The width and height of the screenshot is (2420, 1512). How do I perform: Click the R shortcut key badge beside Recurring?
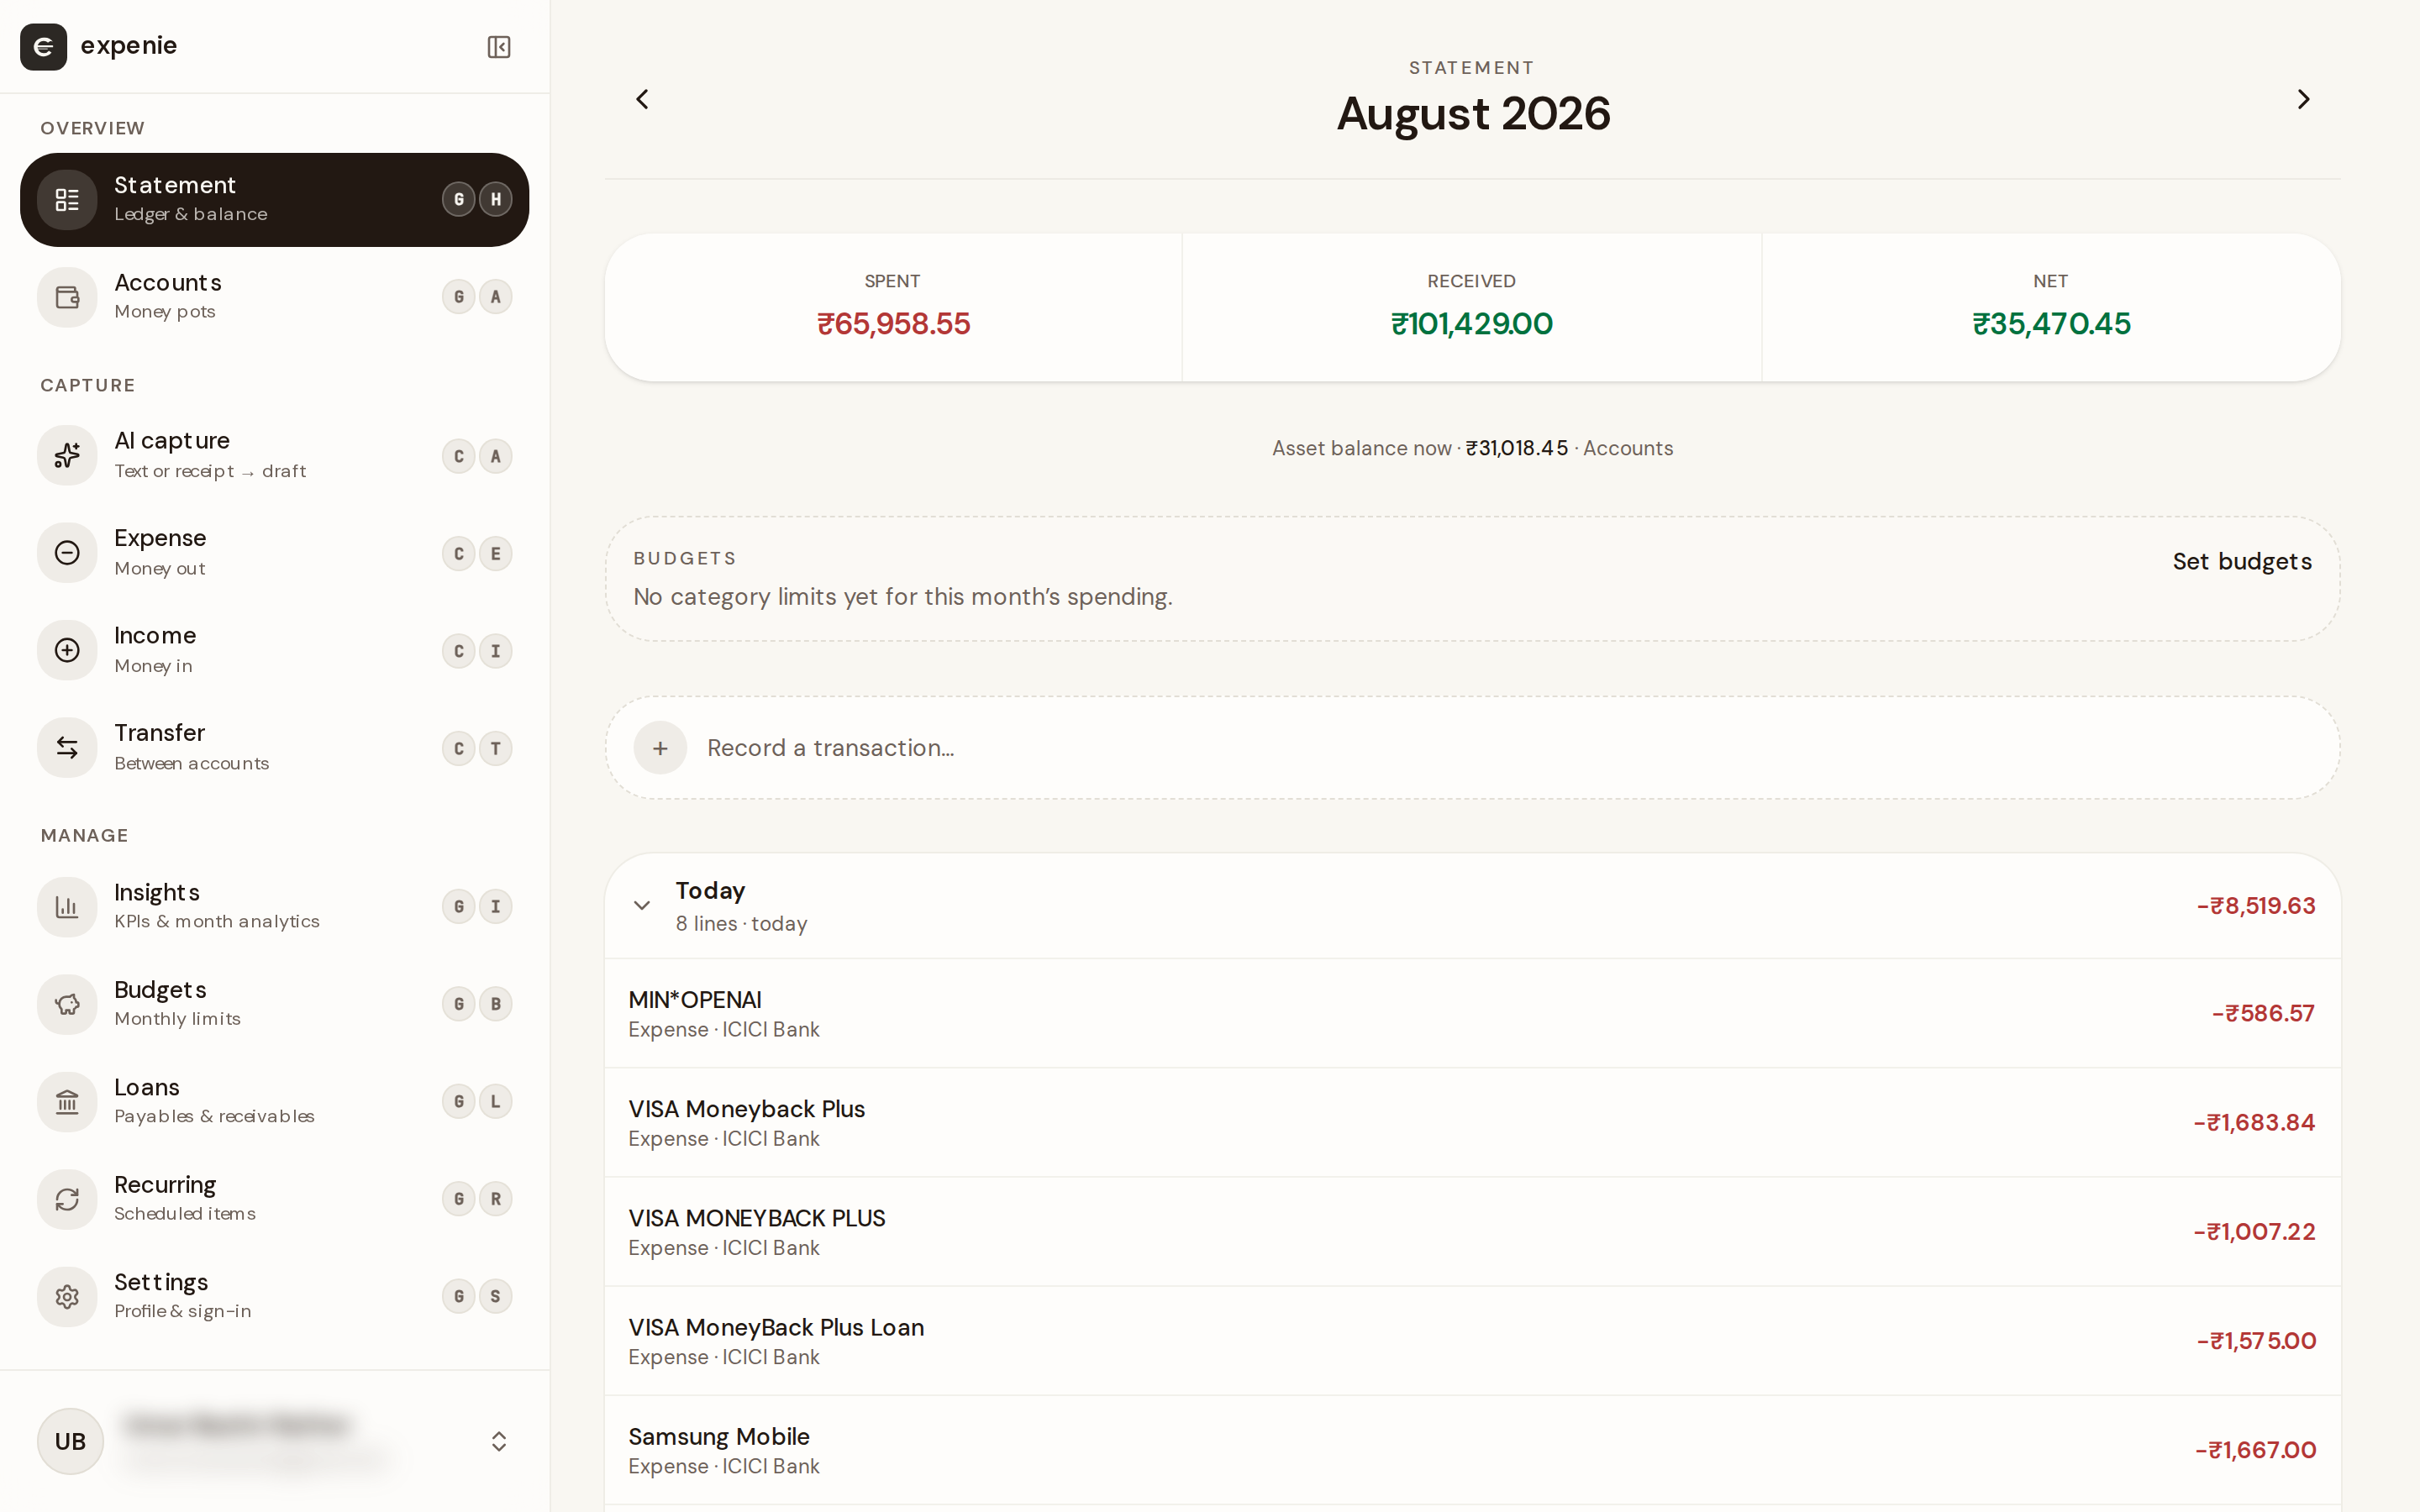pyautogui.click(x=496, y=1198)
